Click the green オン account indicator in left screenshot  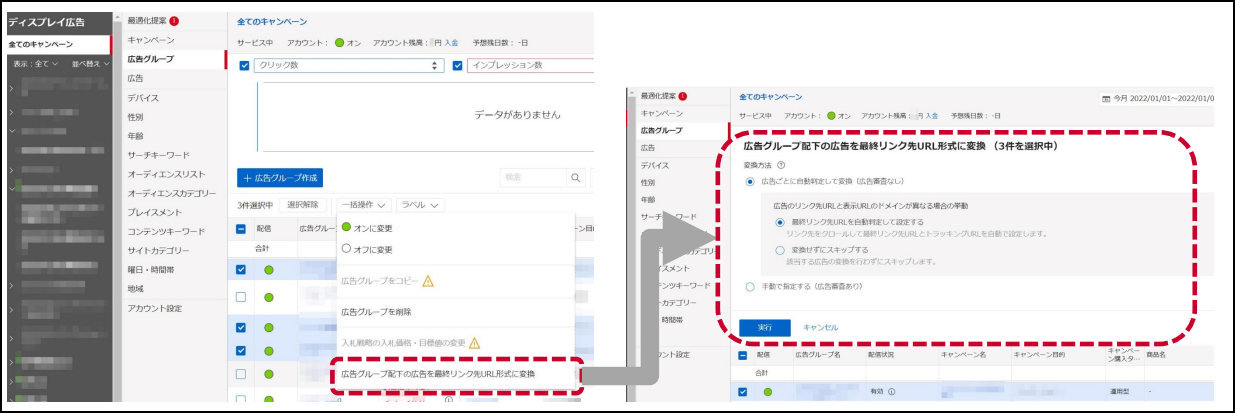click(x=340, y=43)
